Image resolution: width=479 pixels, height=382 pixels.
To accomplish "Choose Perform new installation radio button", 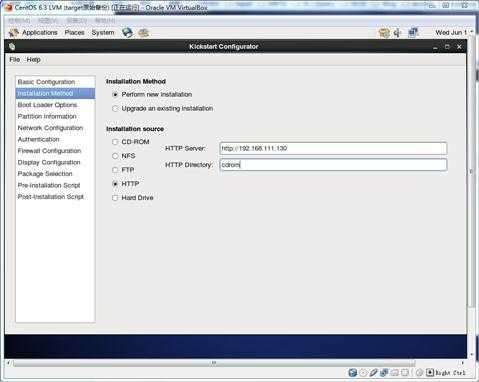I will [115, 95].
